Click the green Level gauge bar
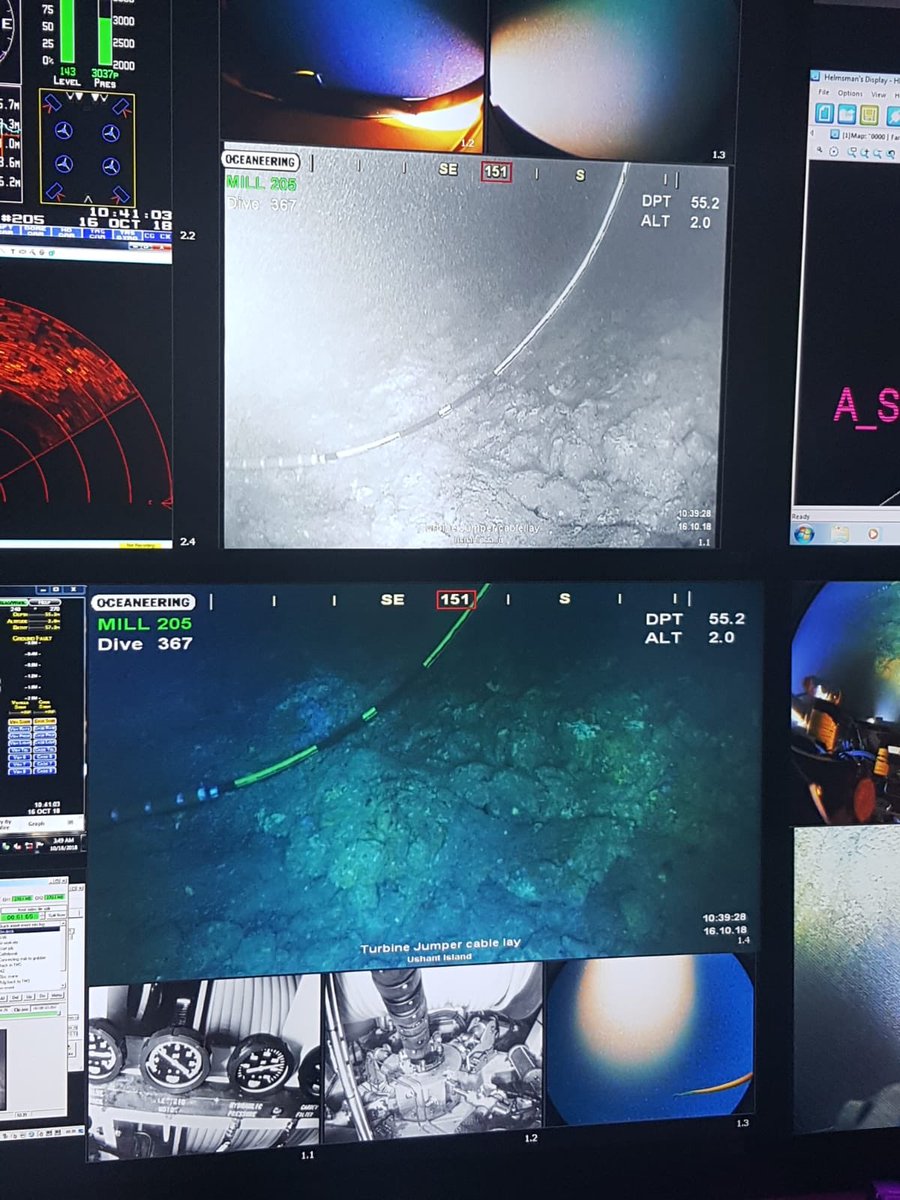The width and height of the screenshot is (900, 1200). click(x=68, y=31)
